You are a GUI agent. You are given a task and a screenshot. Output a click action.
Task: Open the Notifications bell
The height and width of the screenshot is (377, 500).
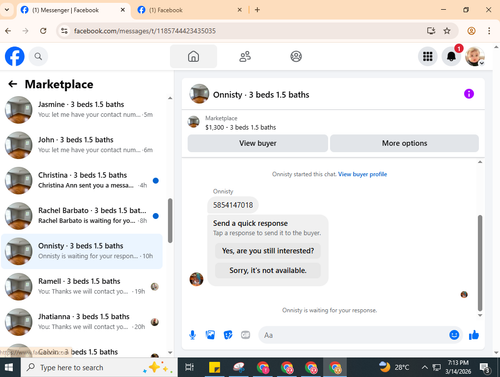pyautogui.click(x=451, y=56)
